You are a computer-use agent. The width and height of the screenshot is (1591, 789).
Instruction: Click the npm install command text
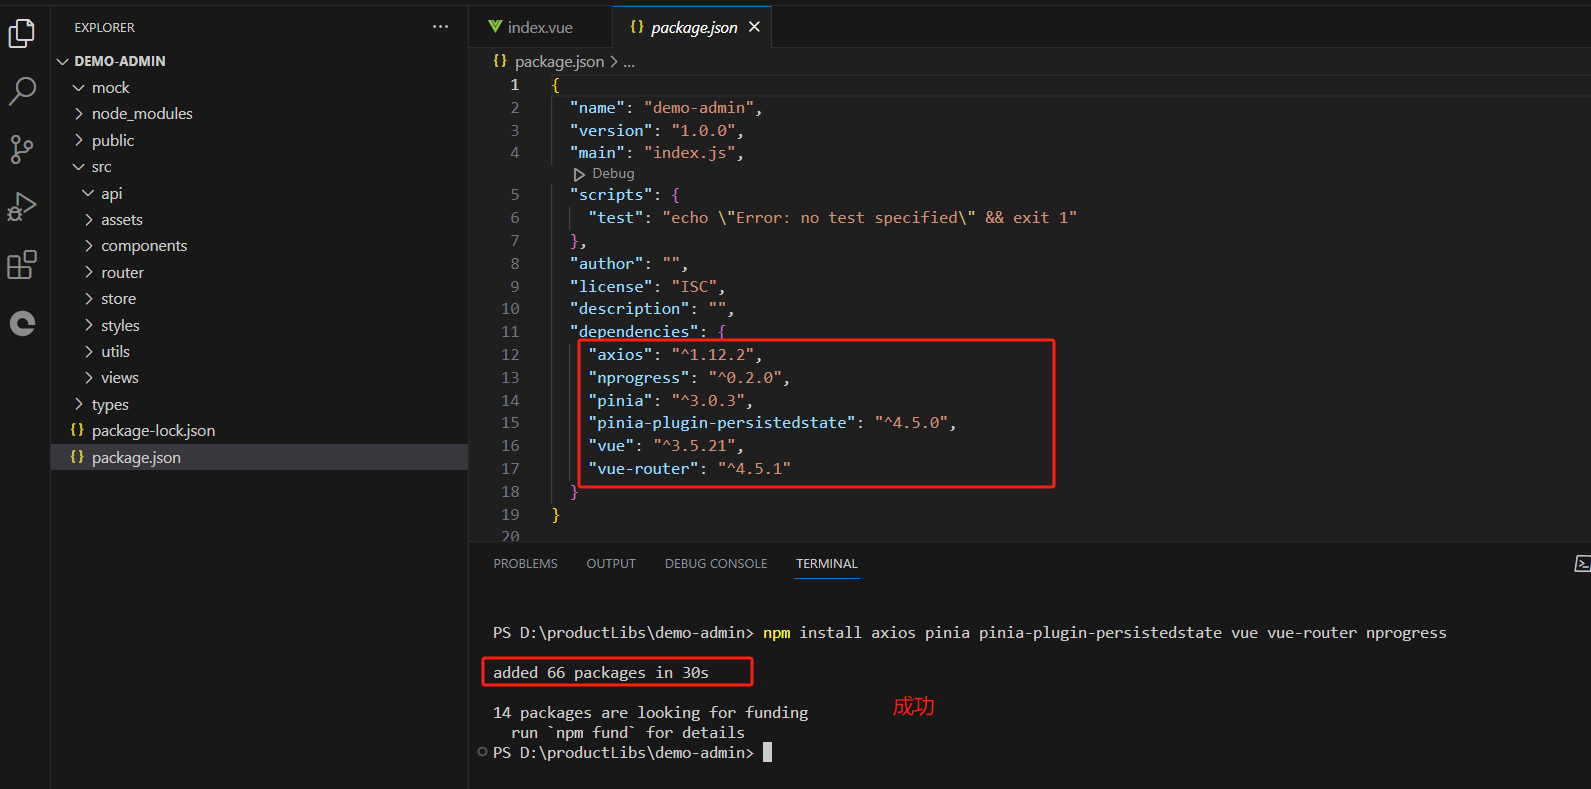click(x=1105, y=633)
